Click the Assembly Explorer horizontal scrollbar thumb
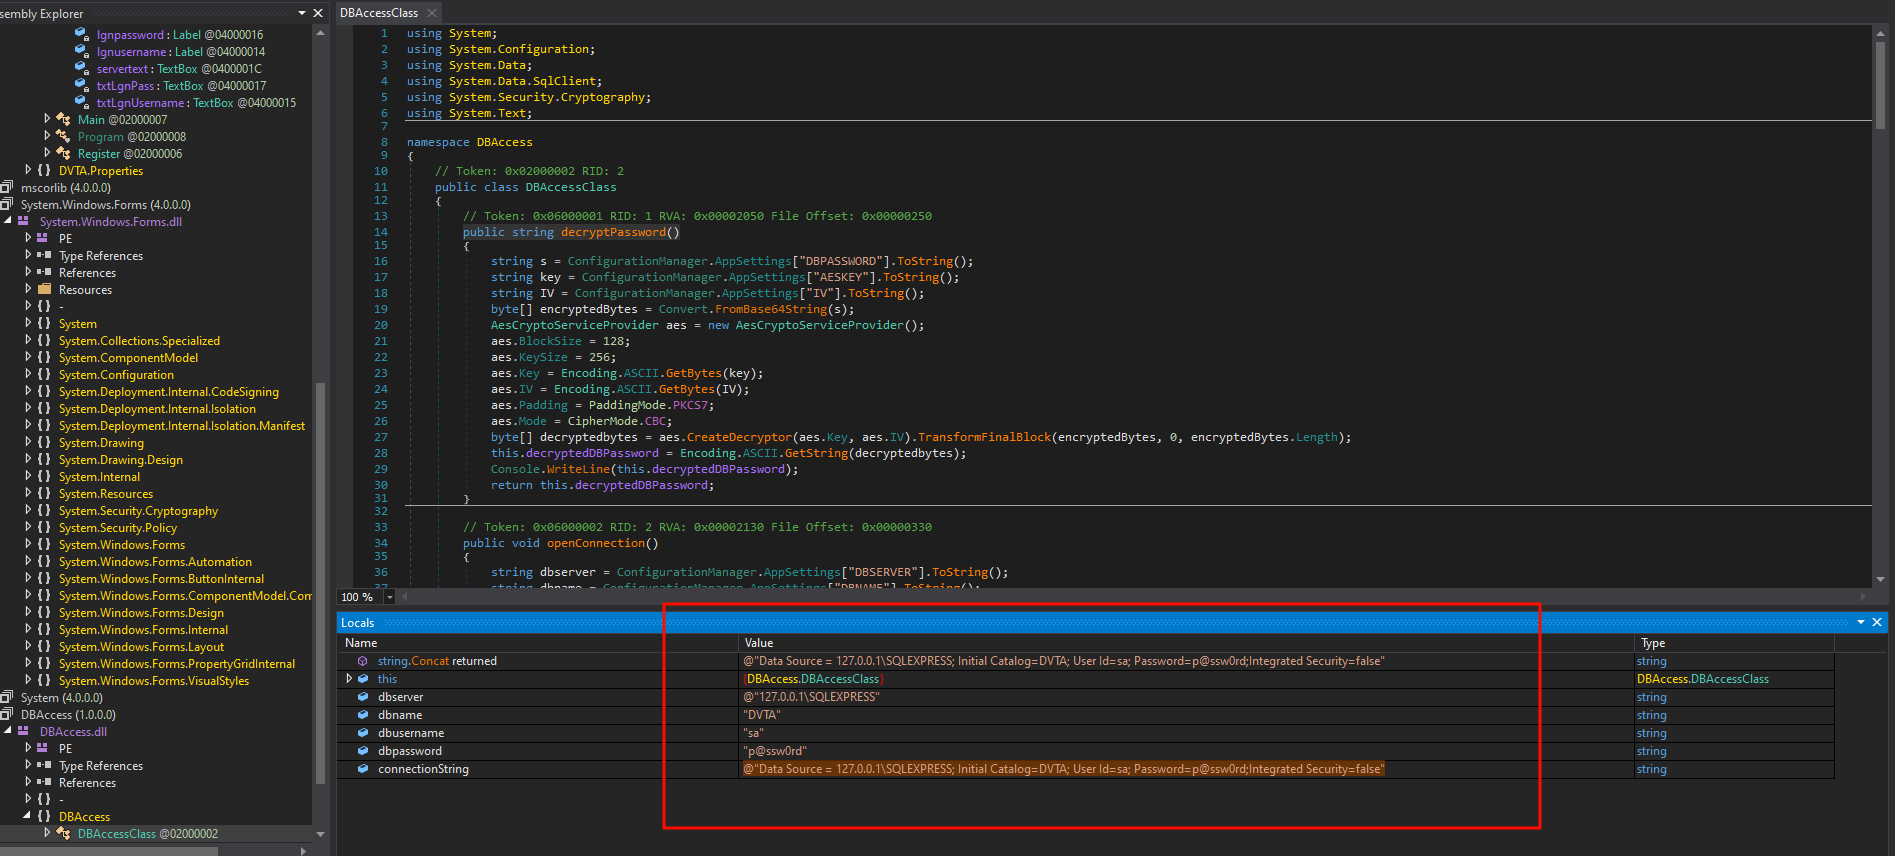The width and height of the screenshot is (1895, 856). click(x=108, y=851)
